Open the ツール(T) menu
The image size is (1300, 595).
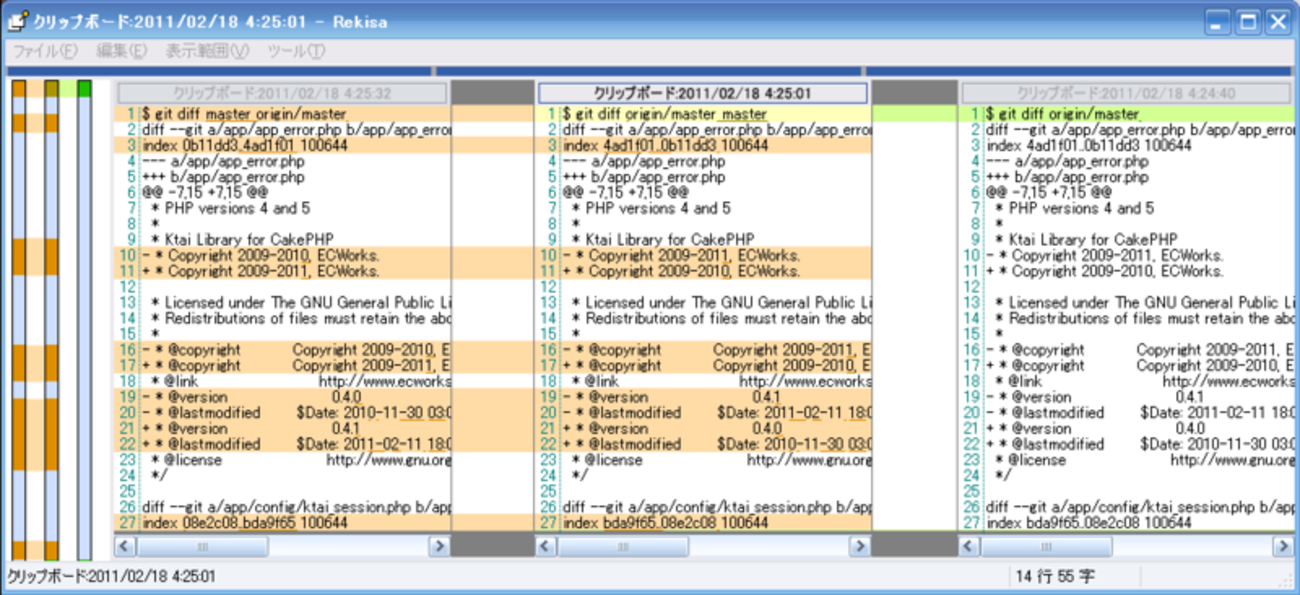point(296,51)
